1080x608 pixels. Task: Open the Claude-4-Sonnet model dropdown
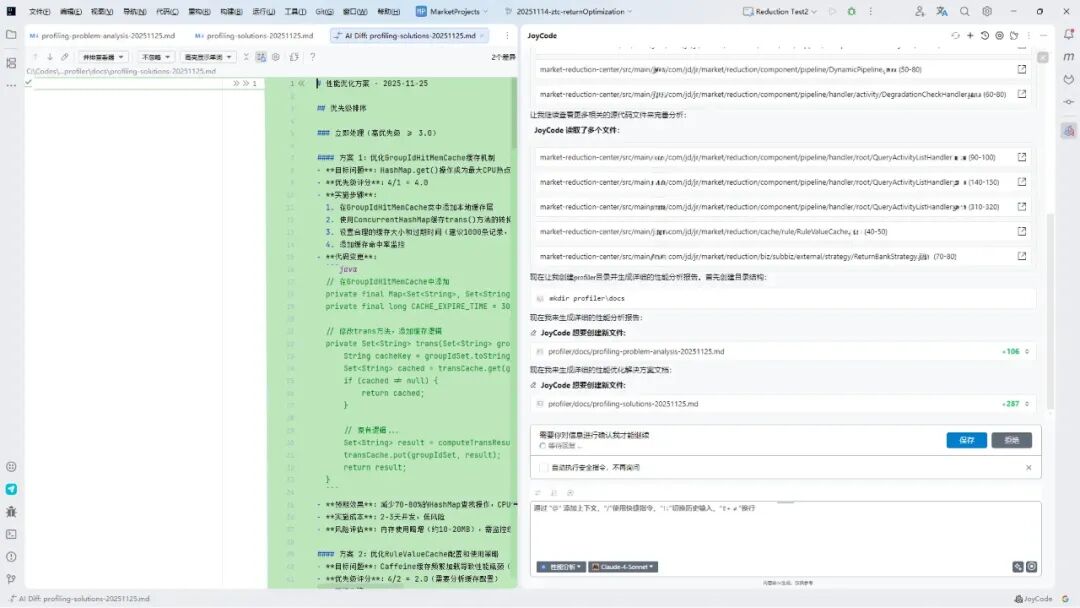coord(623,567)
